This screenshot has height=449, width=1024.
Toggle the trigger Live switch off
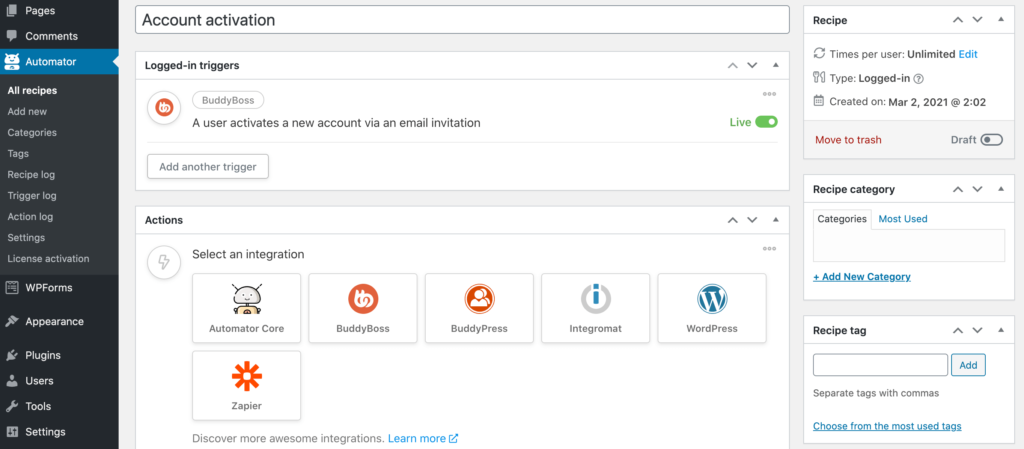click(x=767, y=122)
